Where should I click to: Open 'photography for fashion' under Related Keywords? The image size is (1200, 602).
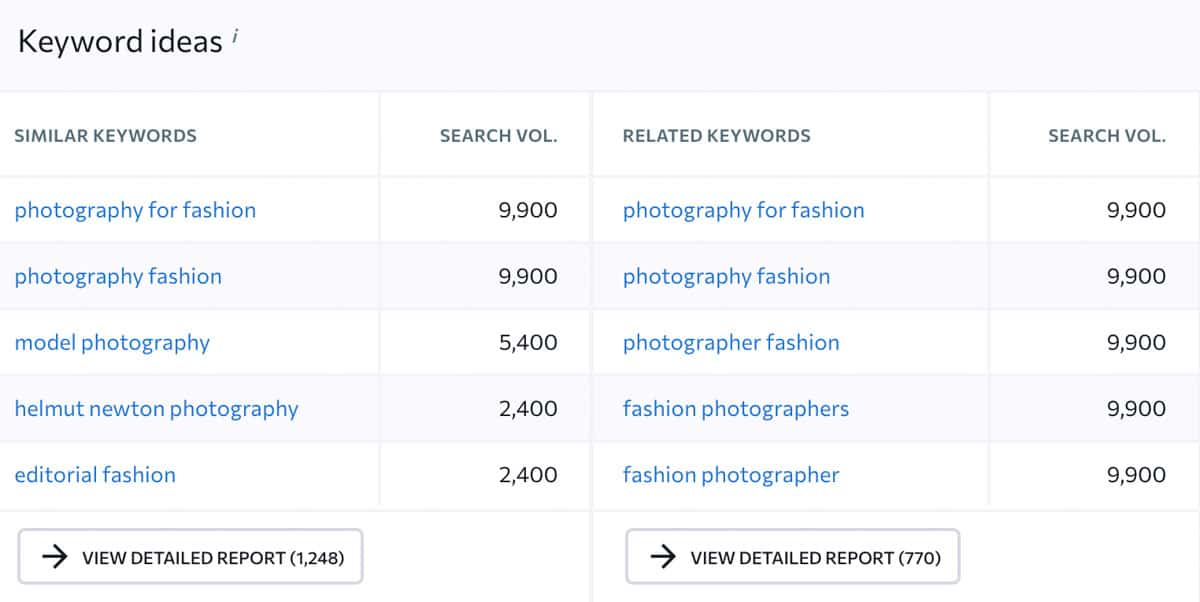point(743,210)
